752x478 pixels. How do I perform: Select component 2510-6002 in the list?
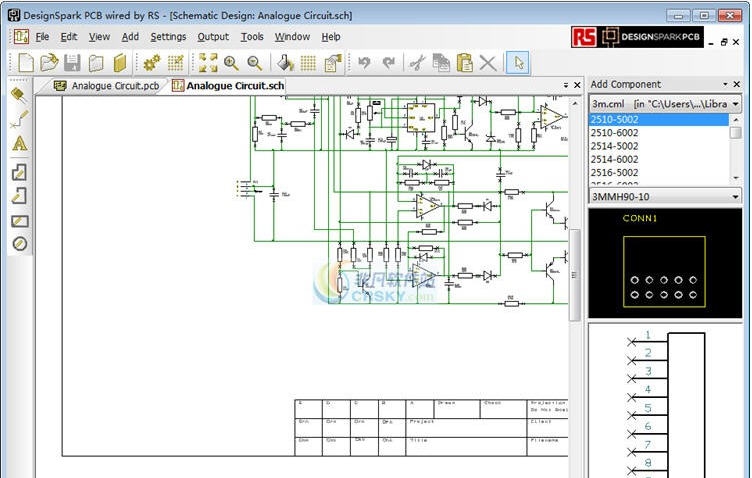(658, 133)
